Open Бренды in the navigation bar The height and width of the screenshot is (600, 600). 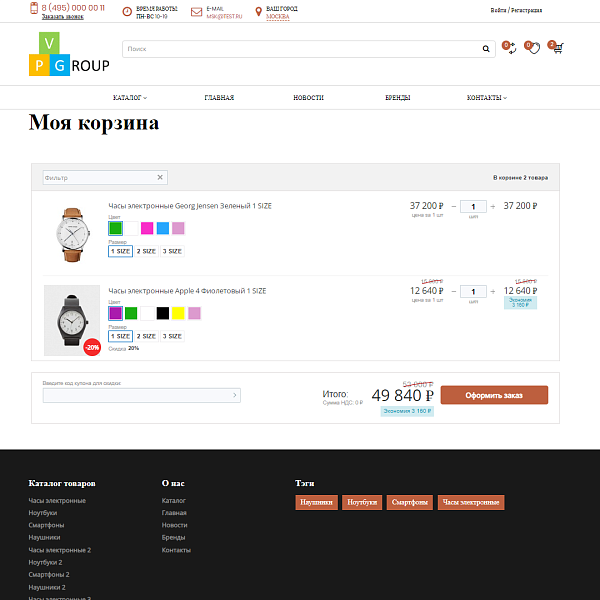click(x=397, y=98)
